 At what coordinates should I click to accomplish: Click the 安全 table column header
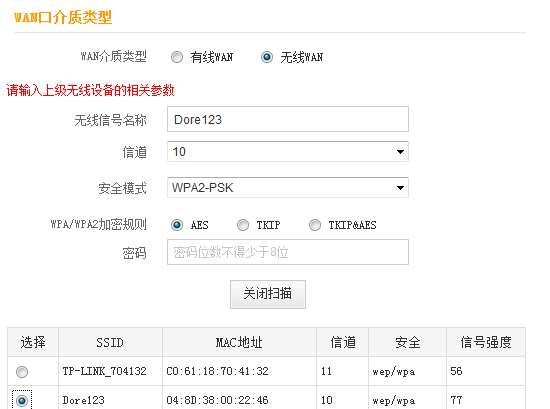(407, 342)
